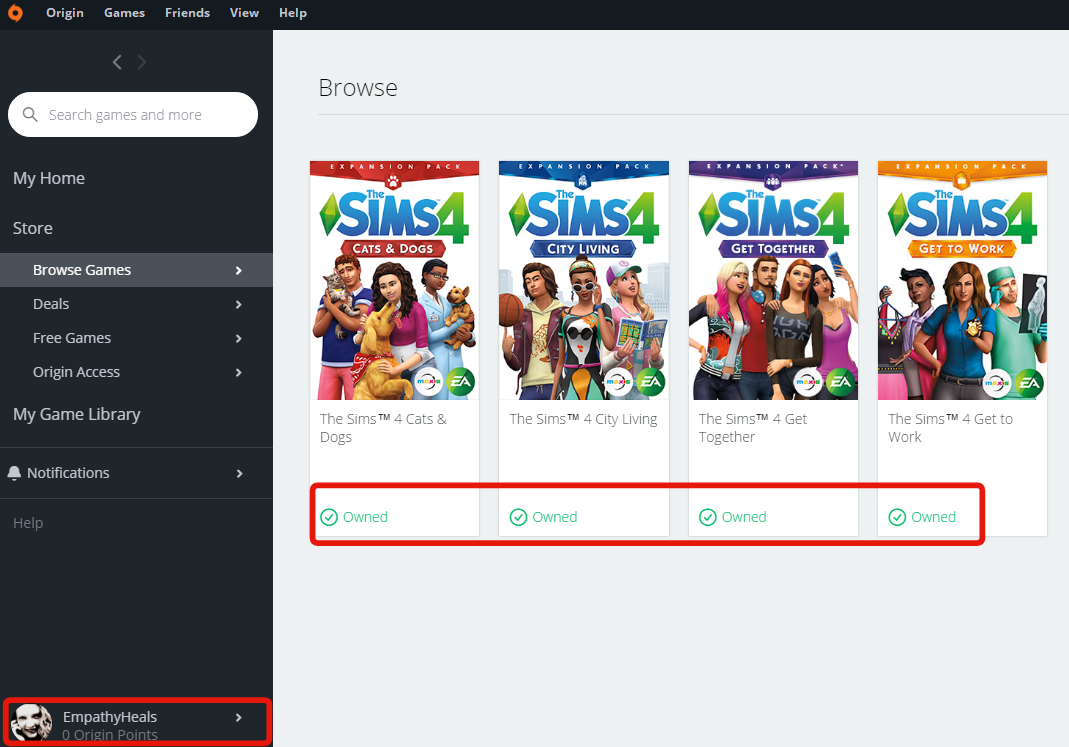Go to My Home

(x=49, y=179)
